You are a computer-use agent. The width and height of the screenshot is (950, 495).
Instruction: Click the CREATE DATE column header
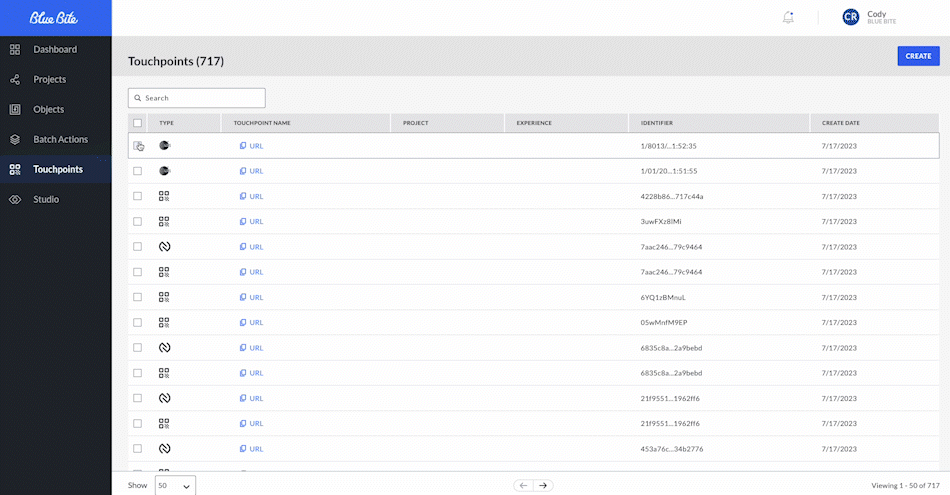(841, 123)
